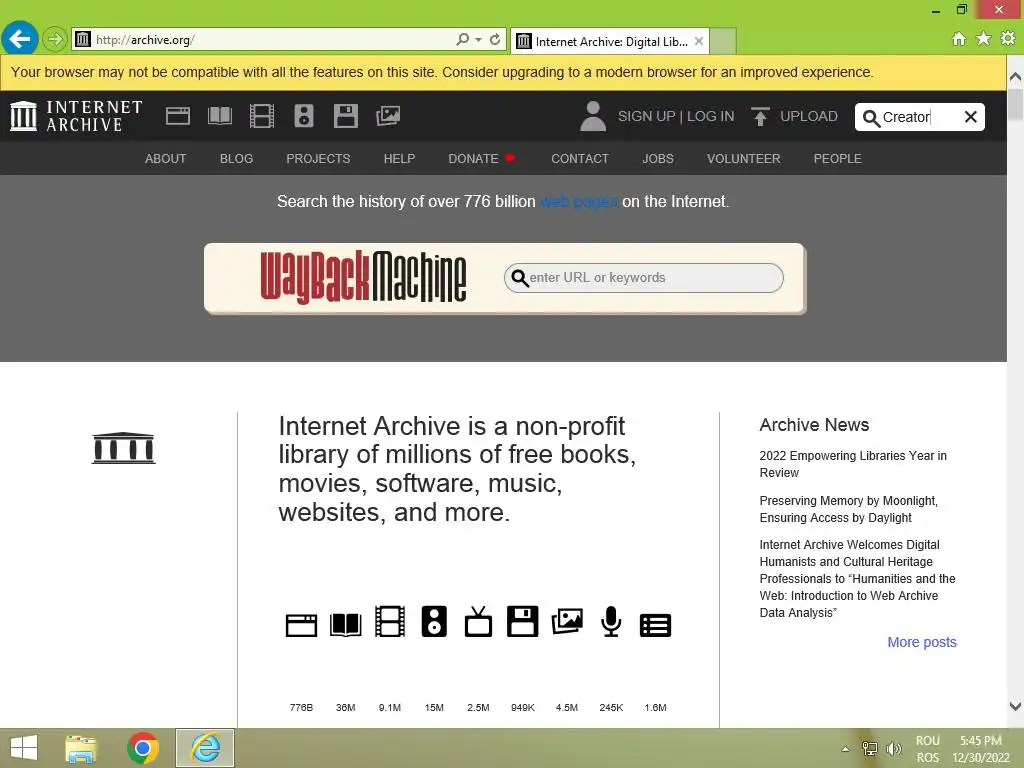Click the user avatar icon

point(593,116)
